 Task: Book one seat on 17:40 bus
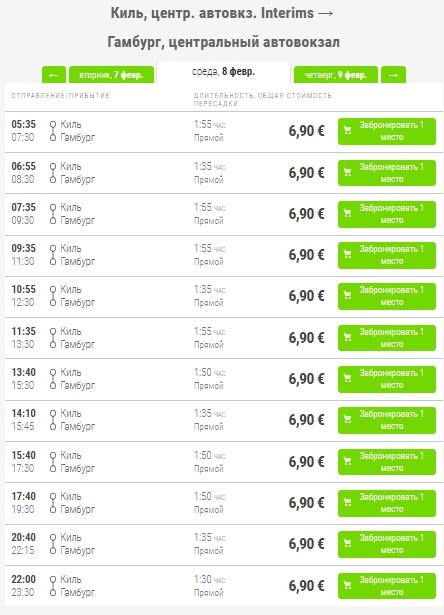(x=387, y=503)
